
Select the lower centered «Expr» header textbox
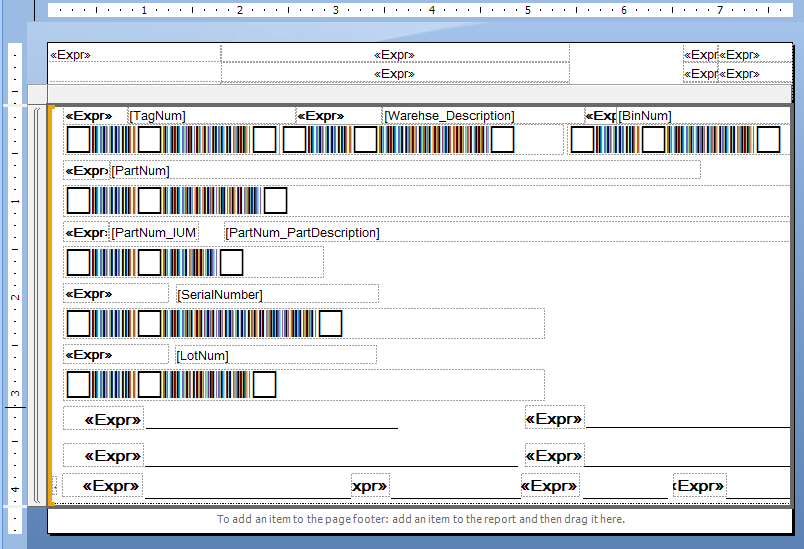click(395, 73)
